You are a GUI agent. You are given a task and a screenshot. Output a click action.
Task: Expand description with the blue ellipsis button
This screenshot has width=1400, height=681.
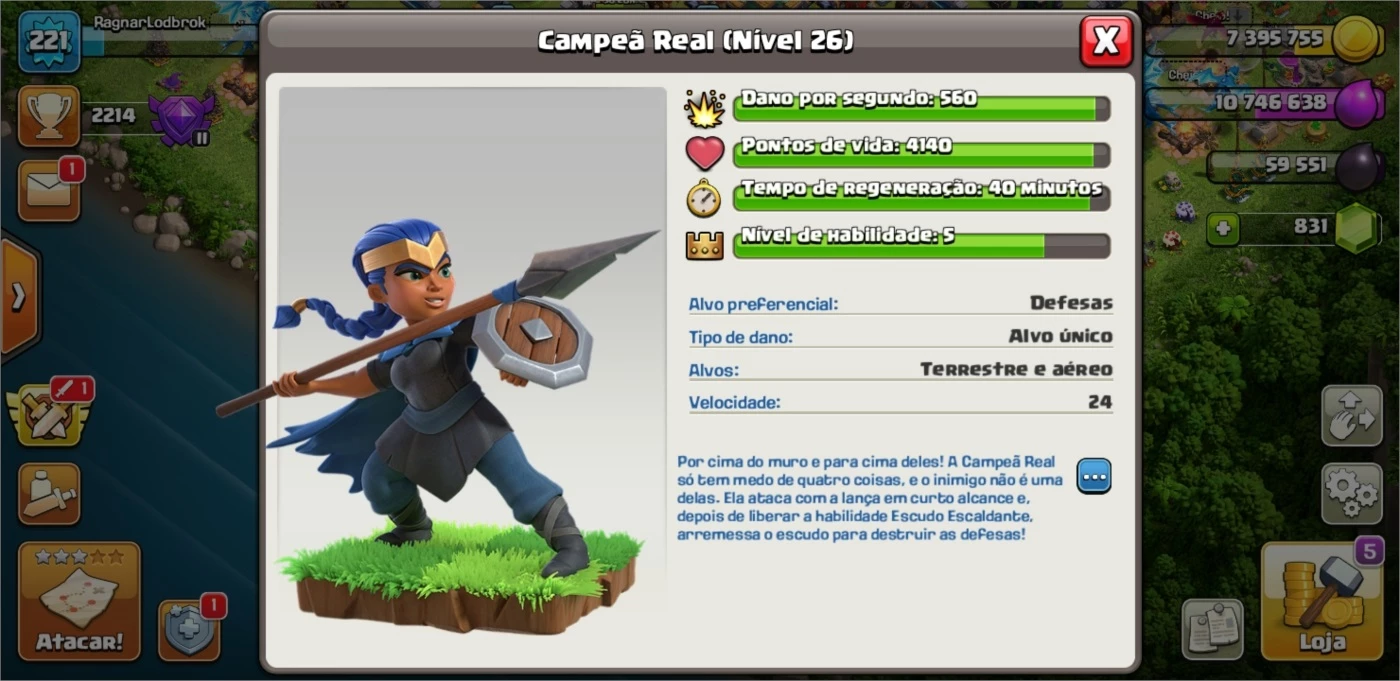tap(1094, 476)
